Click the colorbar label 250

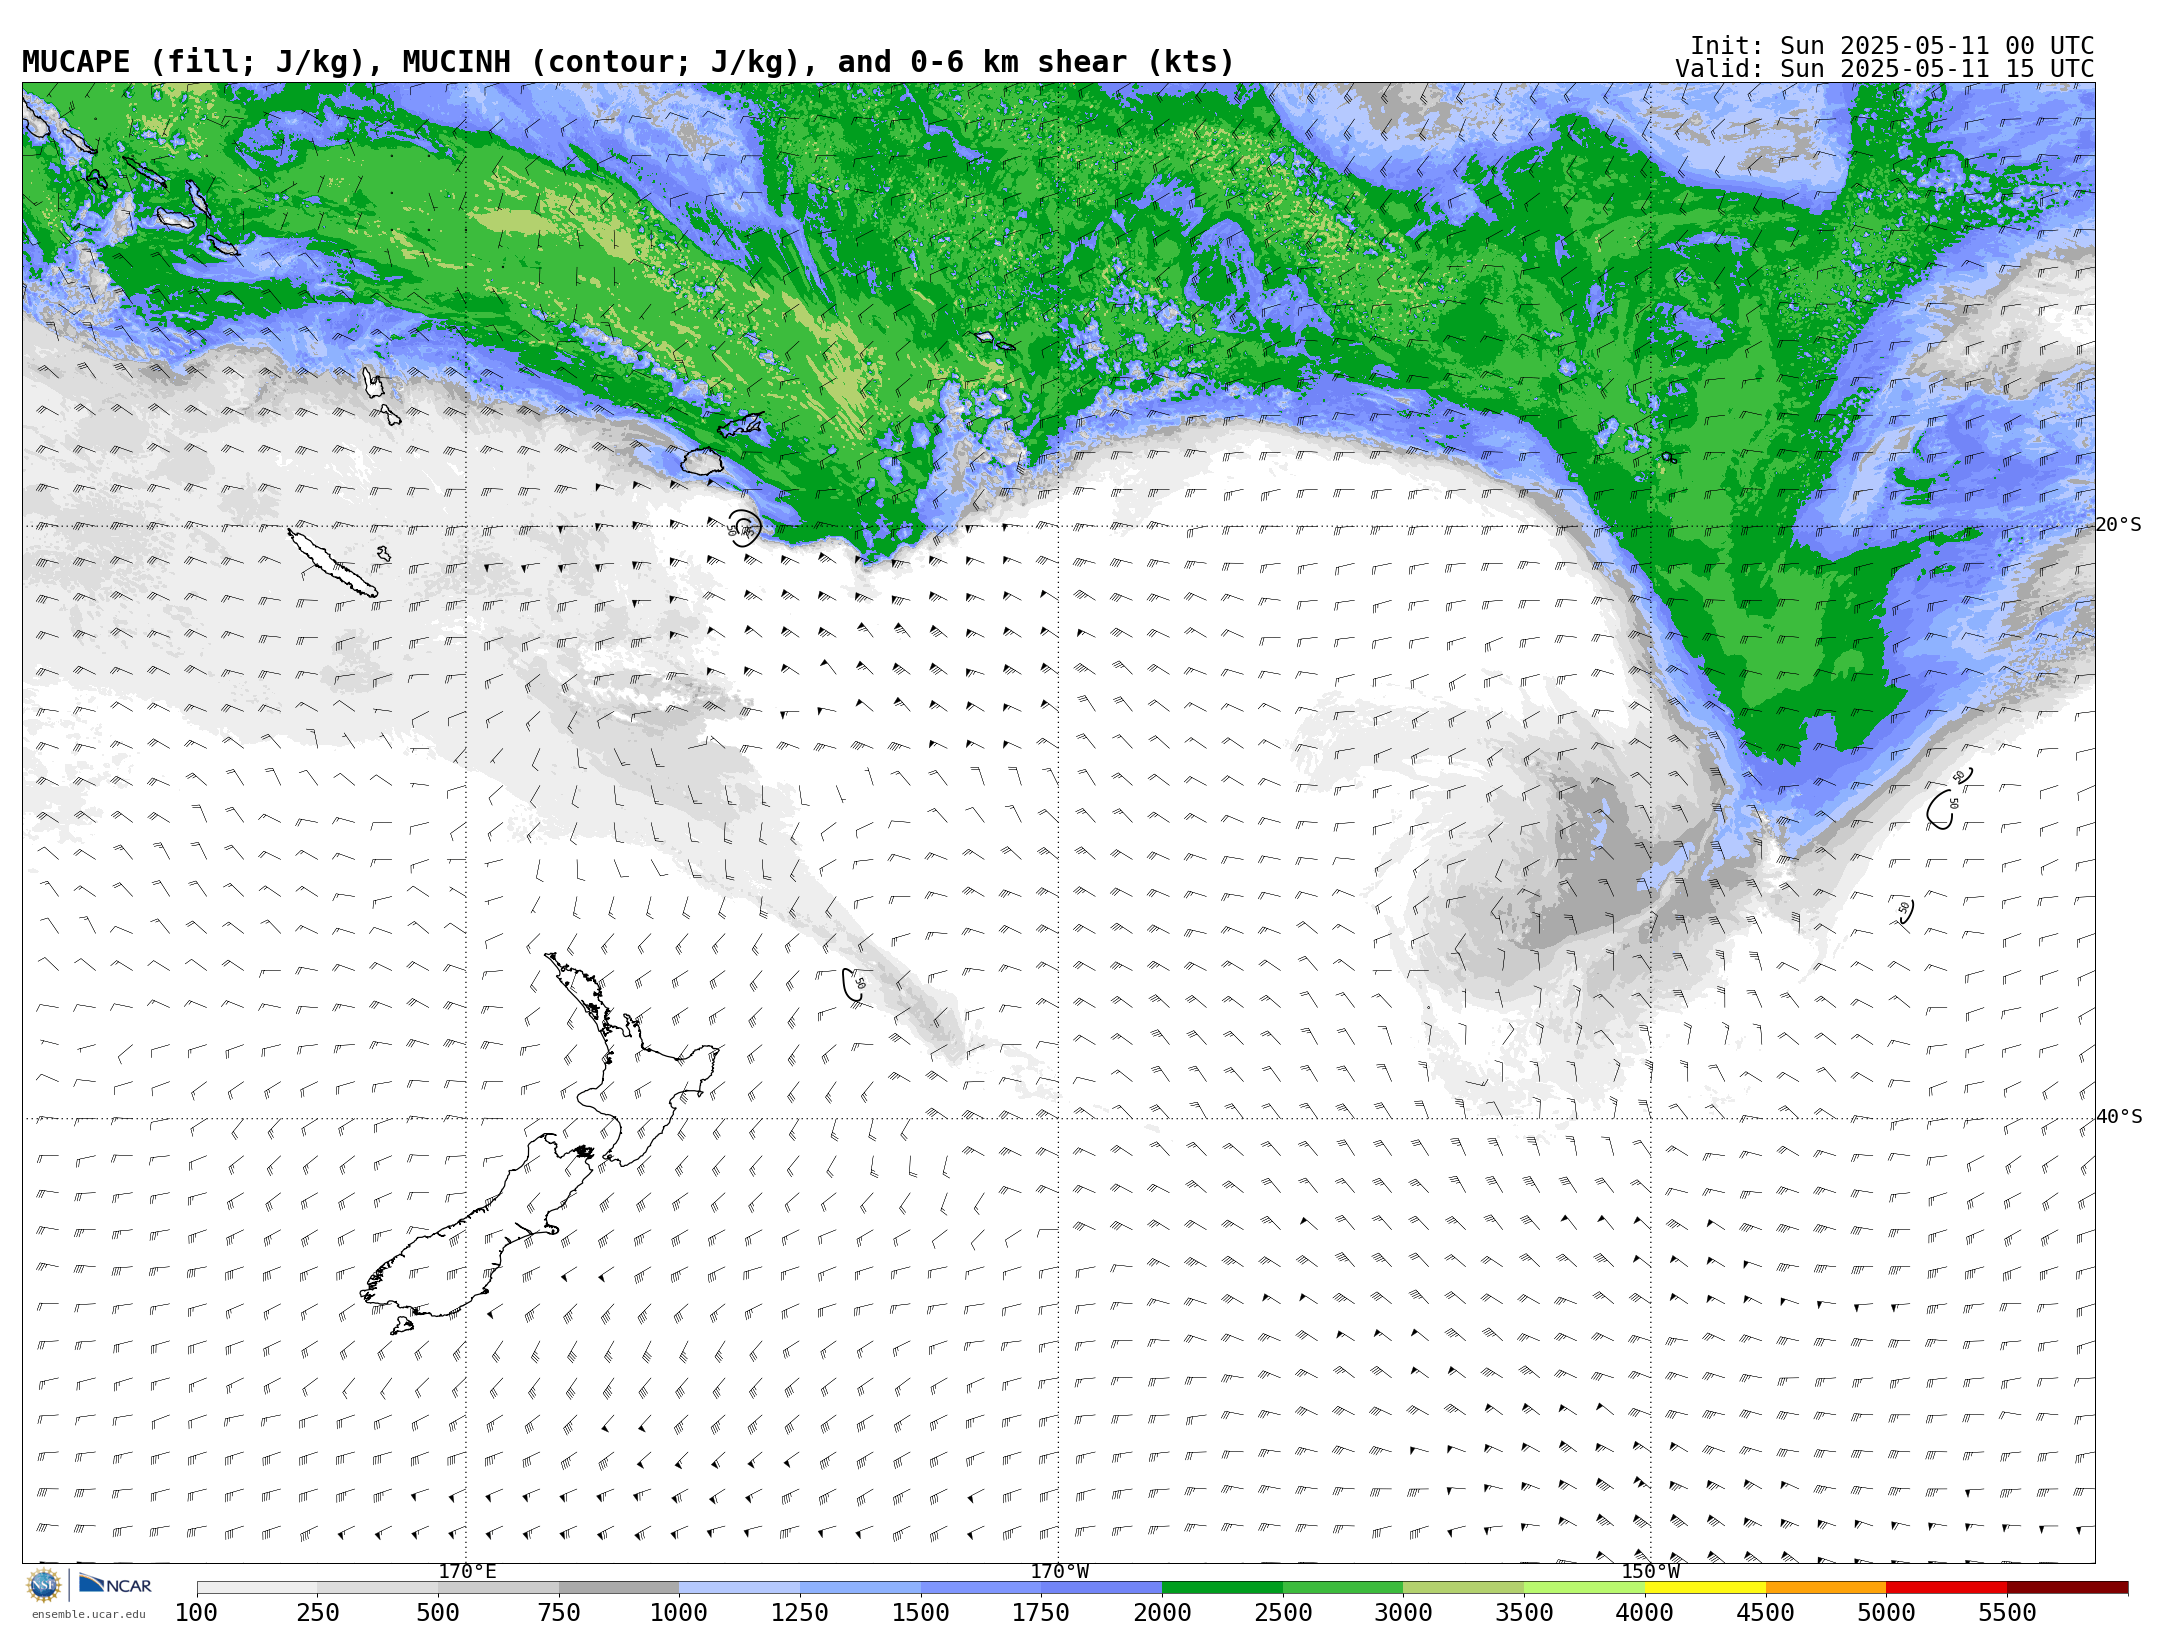(317, 1612)
